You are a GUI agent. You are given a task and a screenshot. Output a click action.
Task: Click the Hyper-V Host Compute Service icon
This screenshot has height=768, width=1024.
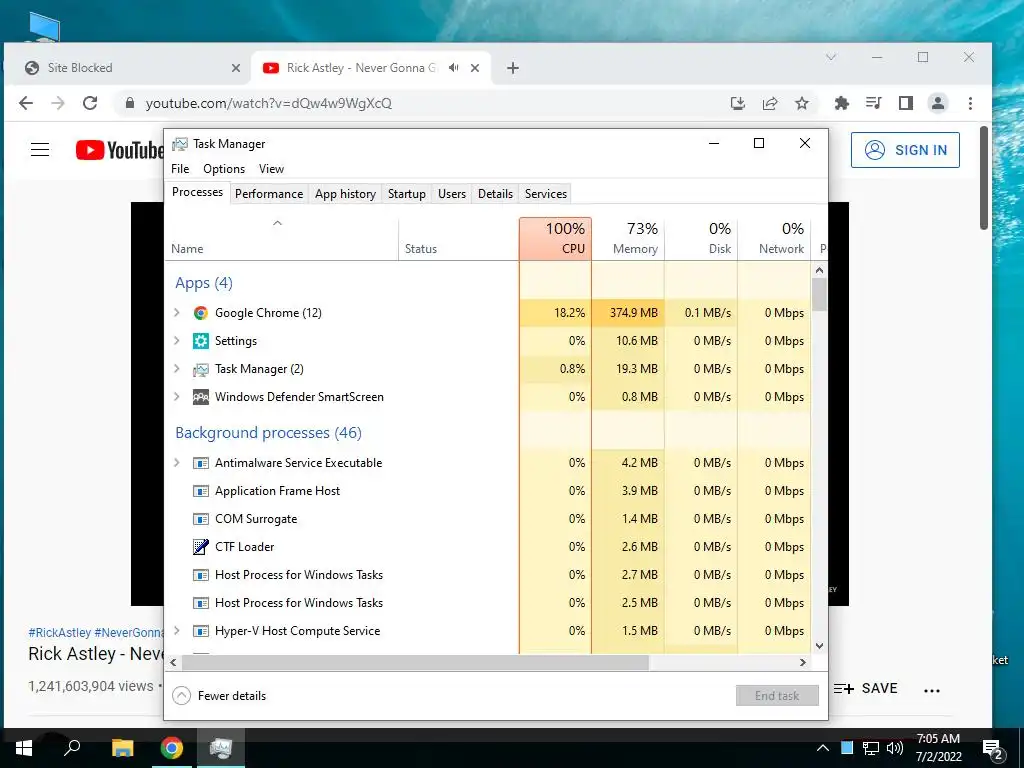(x=200, y=632)
